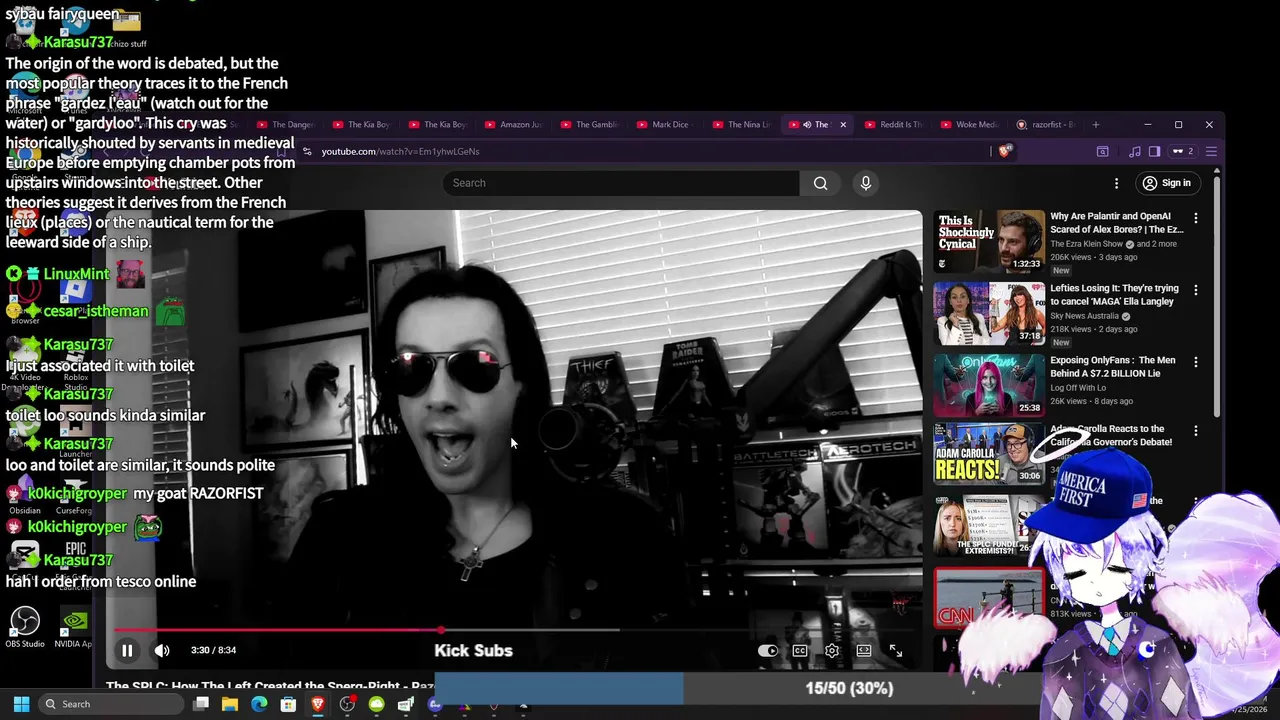Open Microsoft Store in taskbar
1280x720 pixels.
pyautogui.click(x=288, y=704)
